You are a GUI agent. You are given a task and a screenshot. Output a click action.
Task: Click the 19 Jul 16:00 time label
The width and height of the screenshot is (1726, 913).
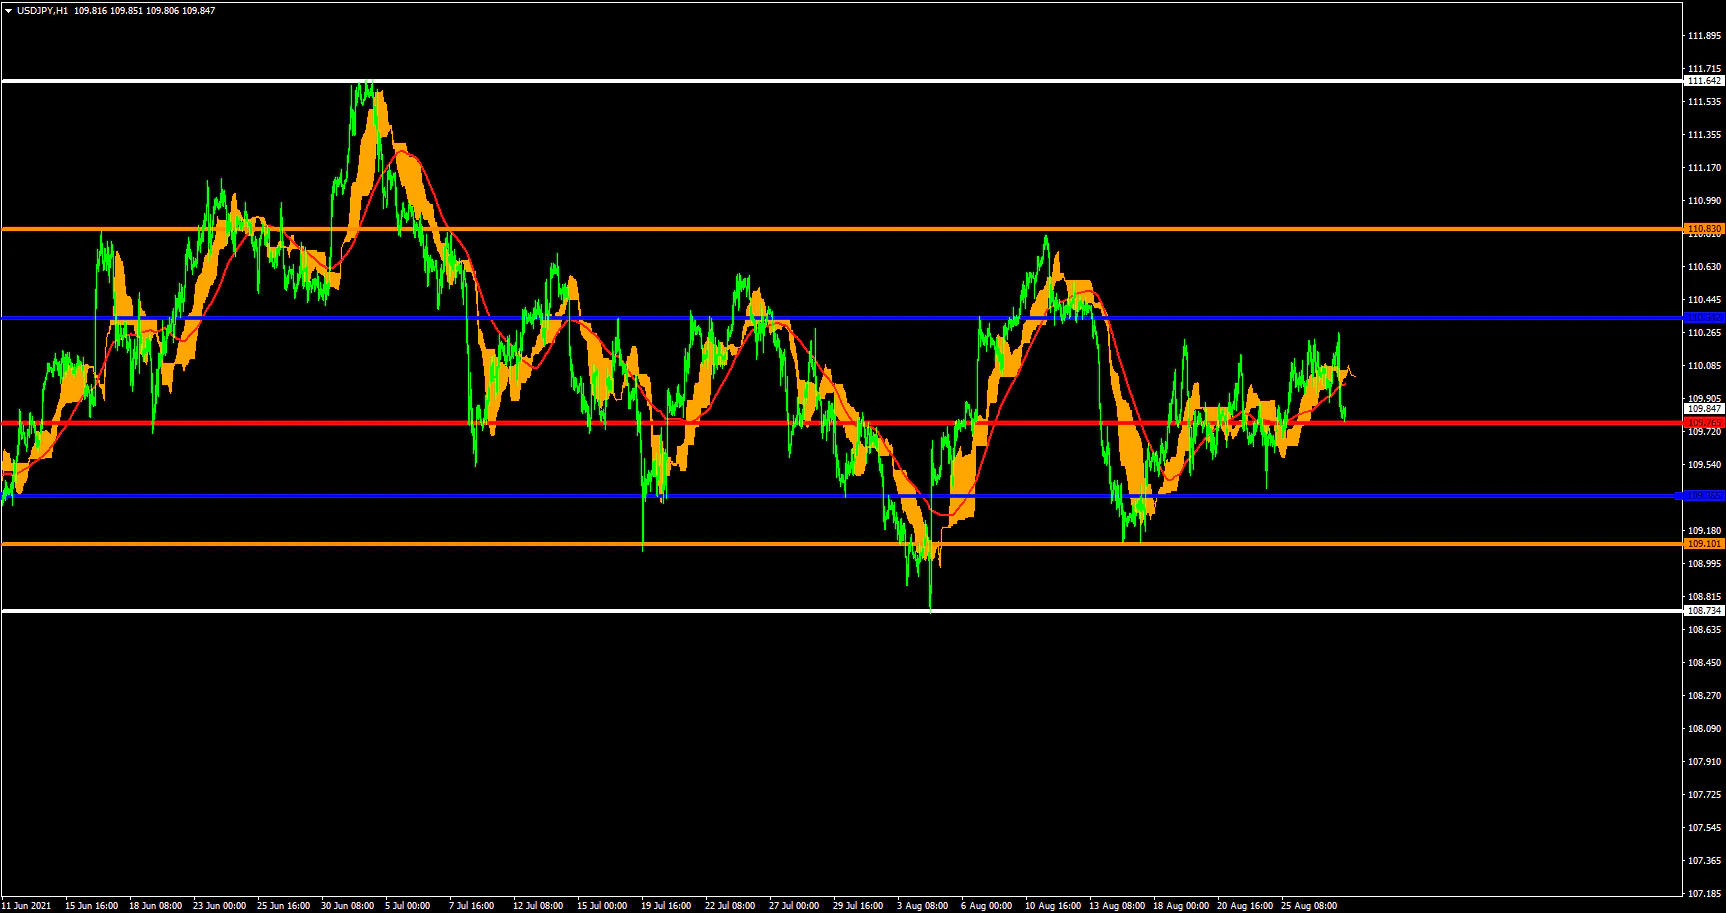[x=665, y=906]
